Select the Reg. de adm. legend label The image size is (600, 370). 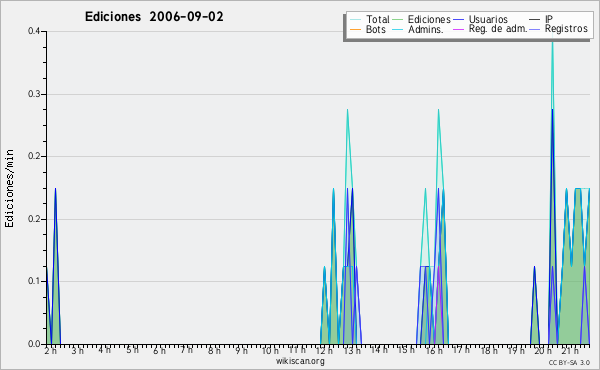point(498,29)
